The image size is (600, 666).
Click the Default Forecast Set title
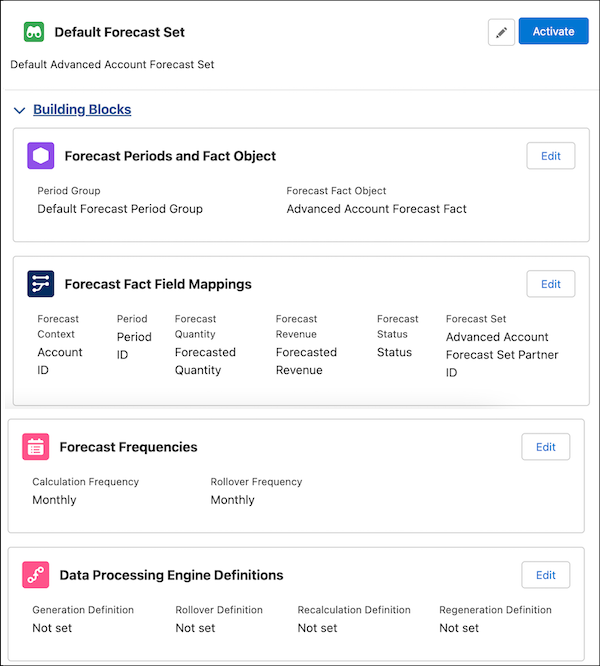coord(119,32)
